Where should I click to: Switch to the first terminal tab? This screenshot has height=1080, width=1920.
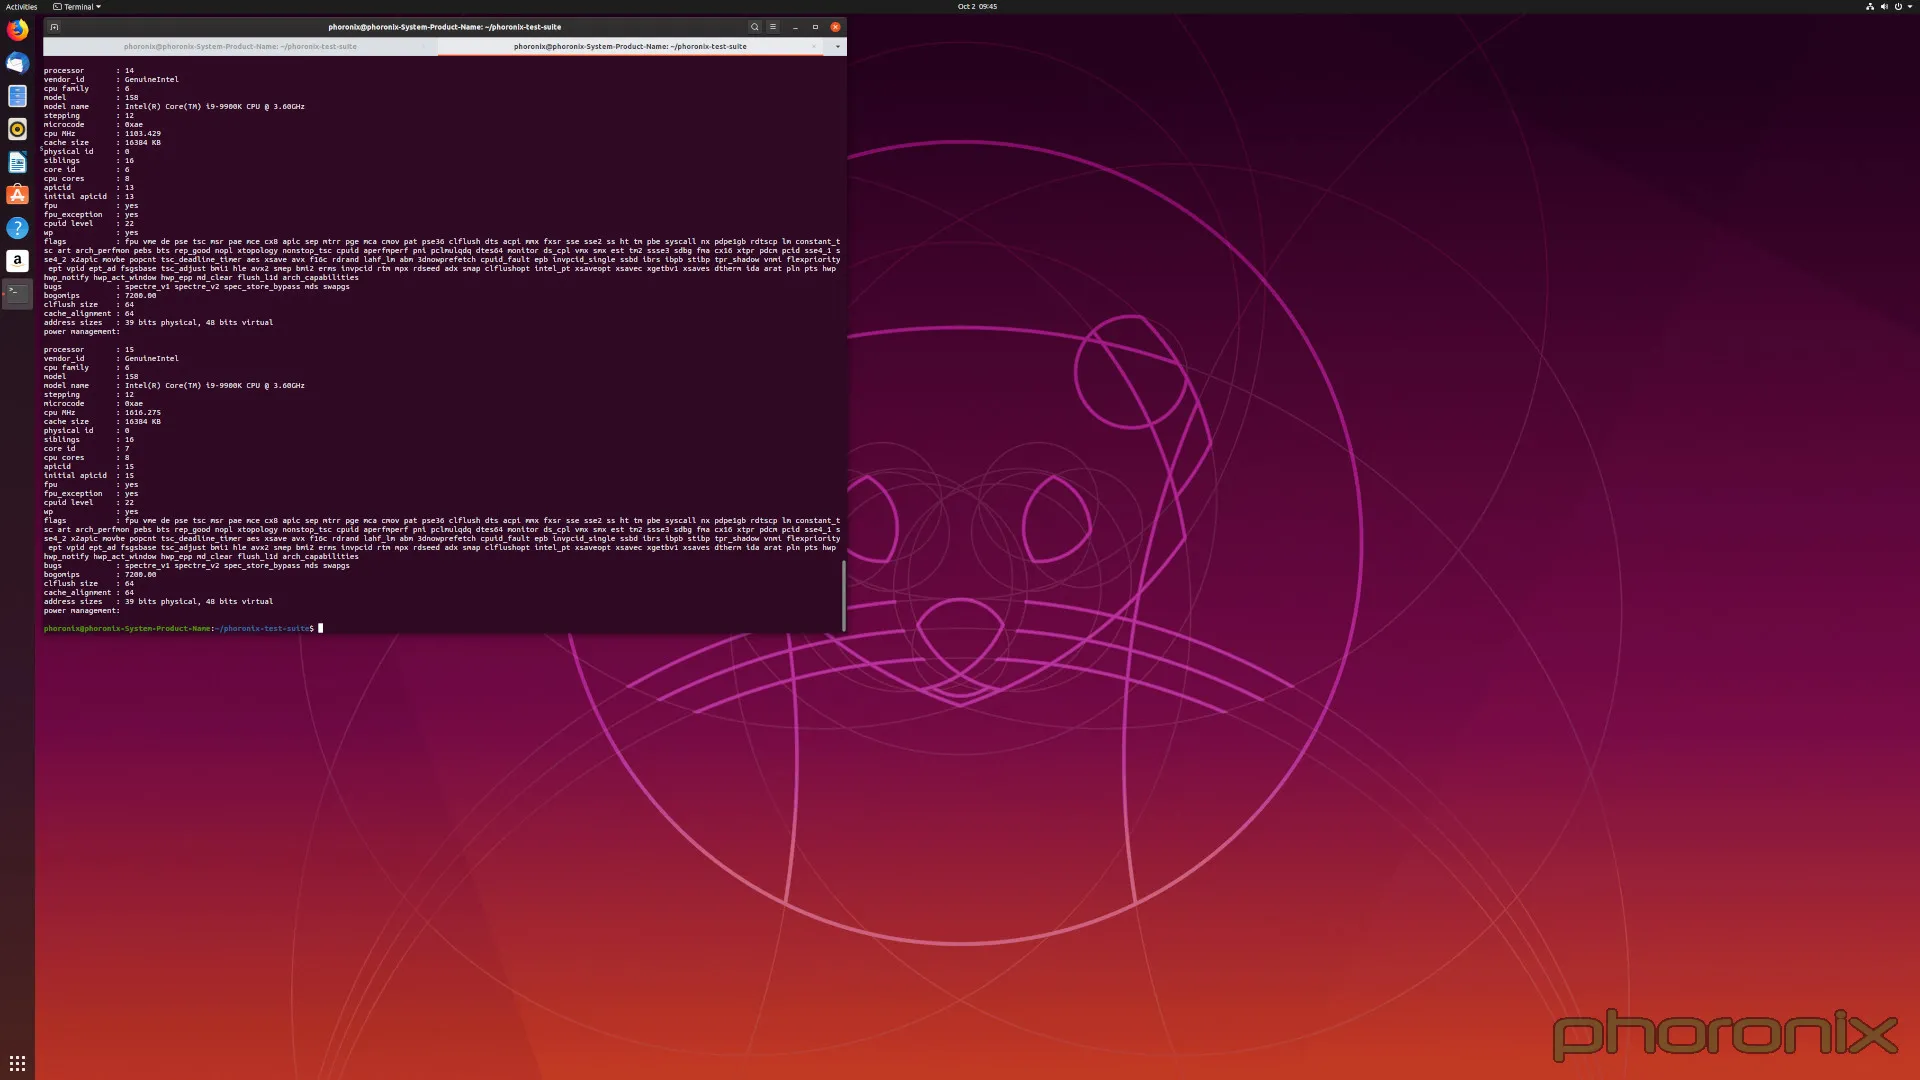[x=240, y=46]
